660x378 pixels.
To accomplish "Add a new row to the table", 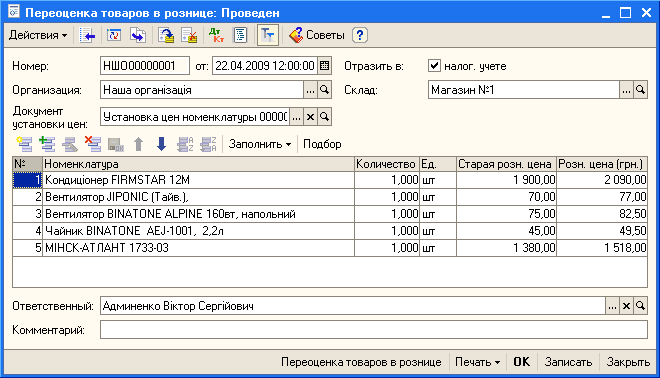I will pos(24,144).
